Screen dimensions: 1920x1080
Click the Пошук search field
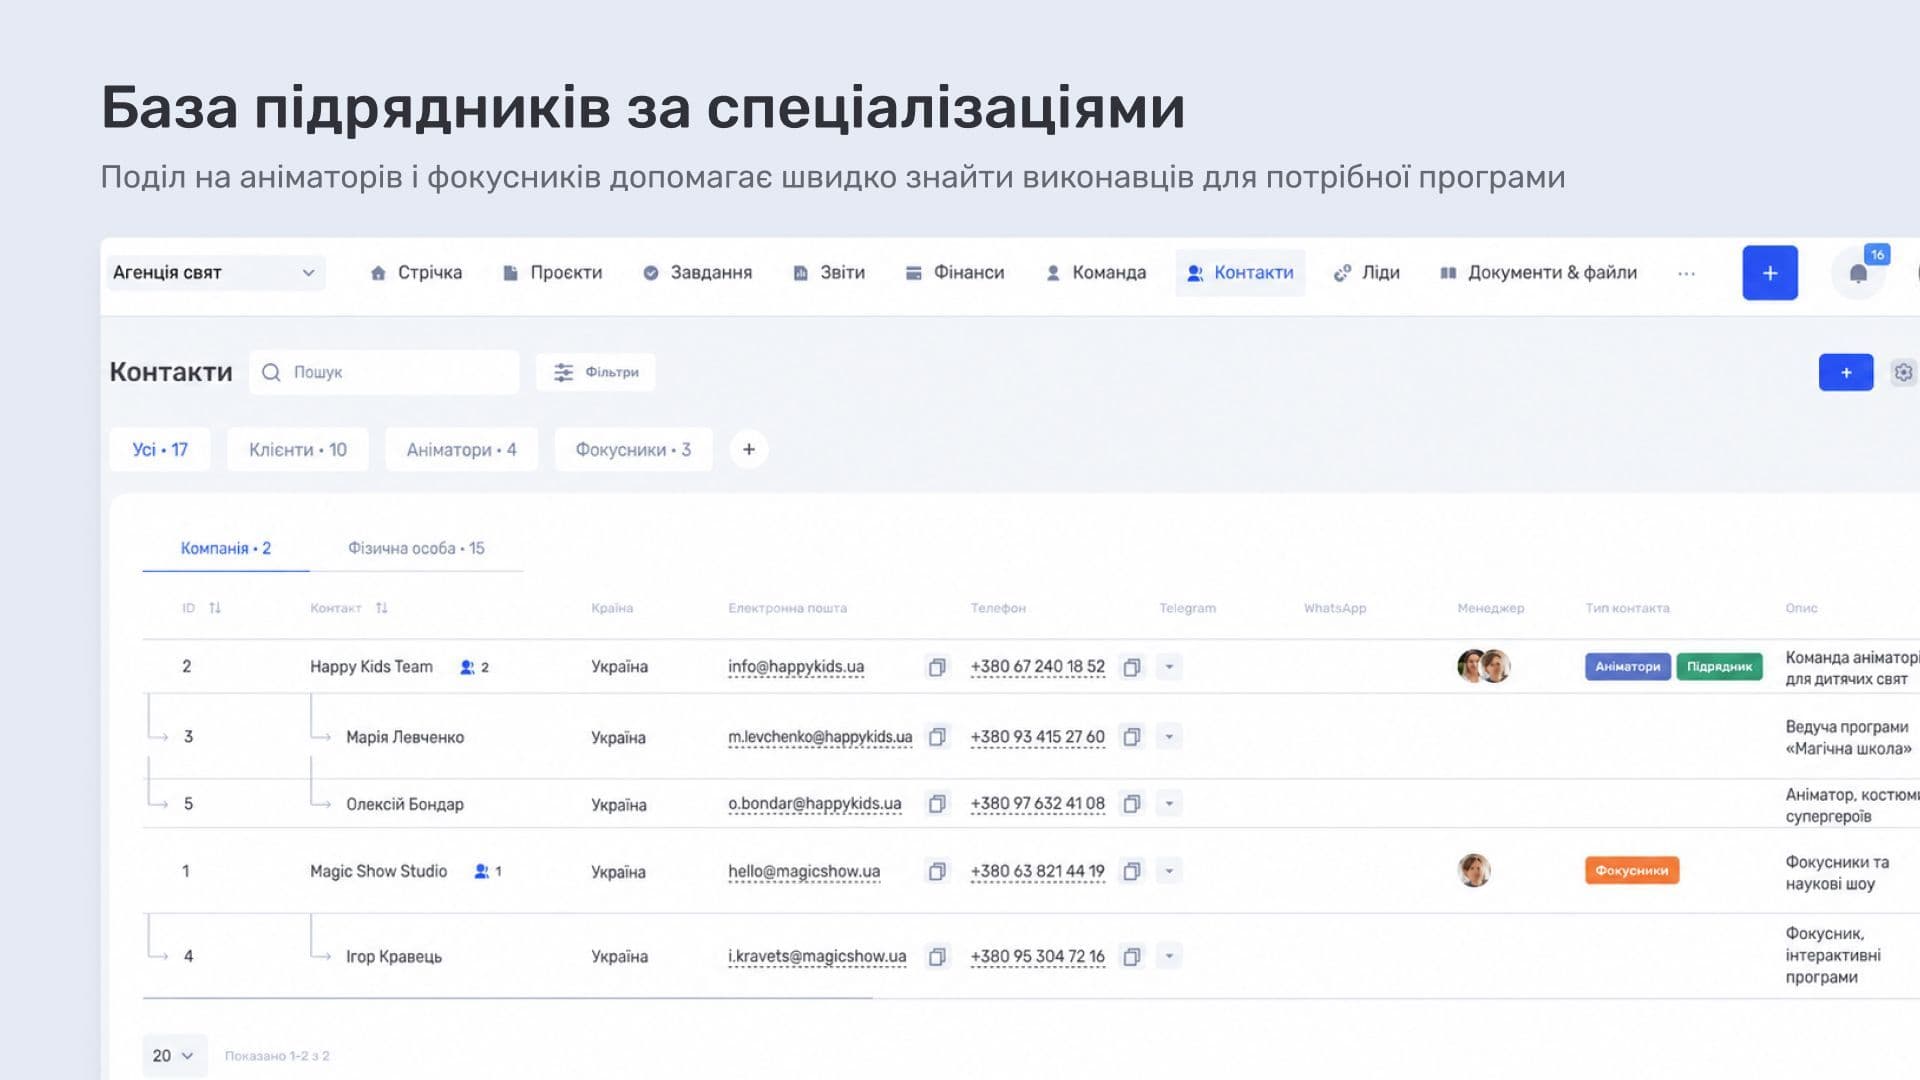pos(384,372)
